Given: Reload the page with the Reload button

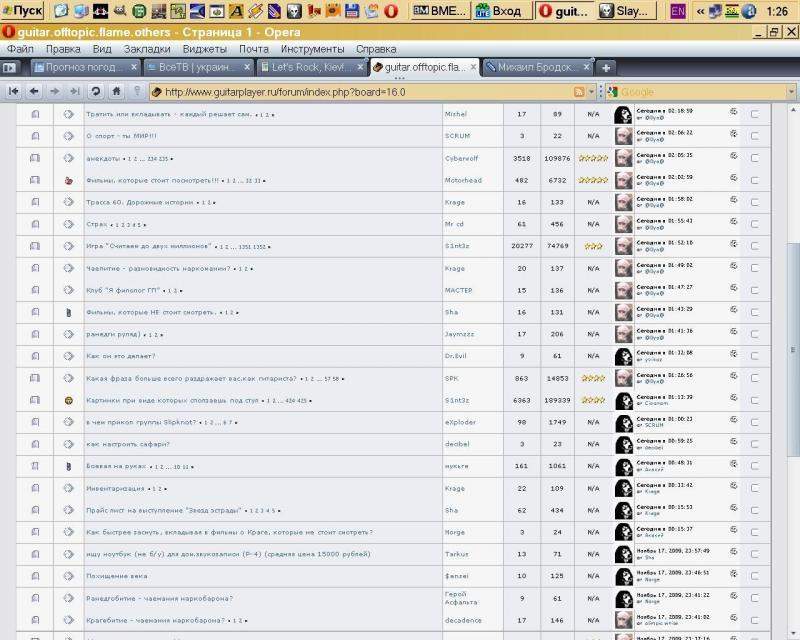Looking at the screenshot, I should click(95, 91).
